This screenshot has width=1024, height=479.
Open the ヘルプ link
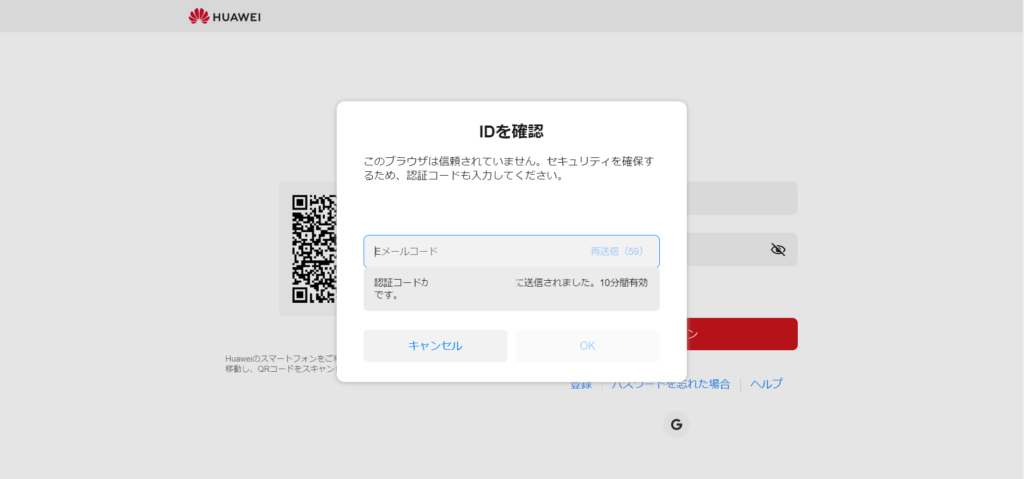pos(766,384)
